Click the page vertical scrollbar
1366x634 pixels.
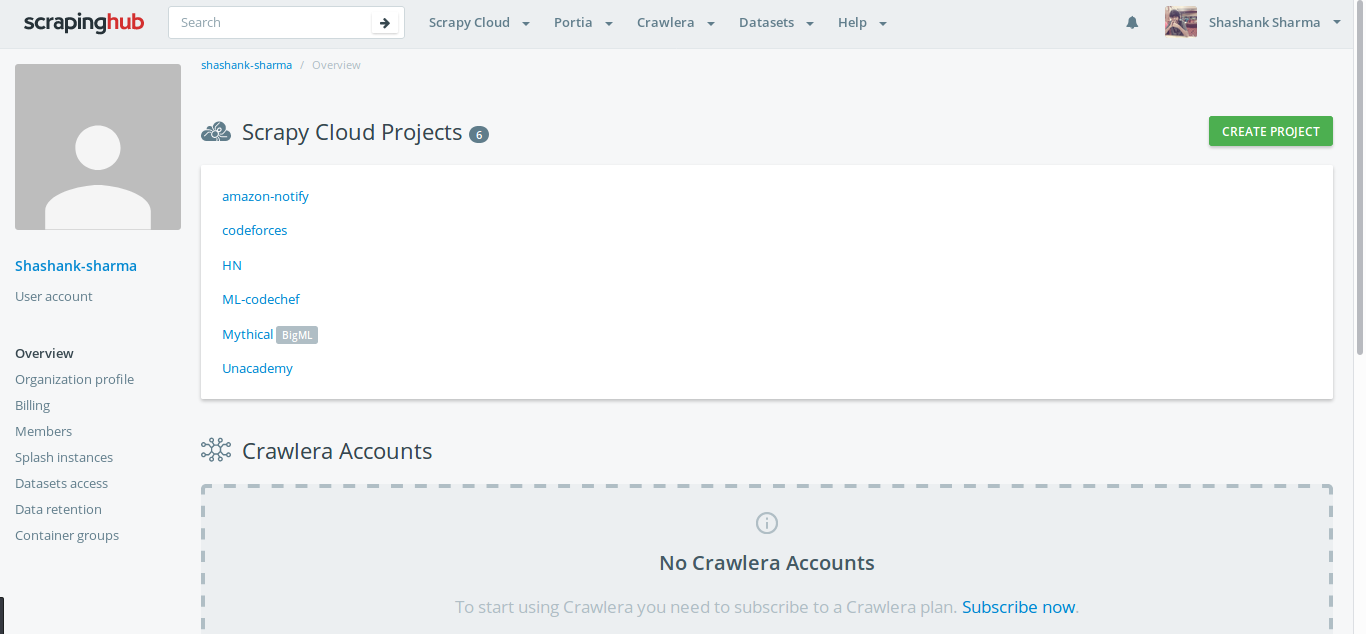click(1360, 177)
